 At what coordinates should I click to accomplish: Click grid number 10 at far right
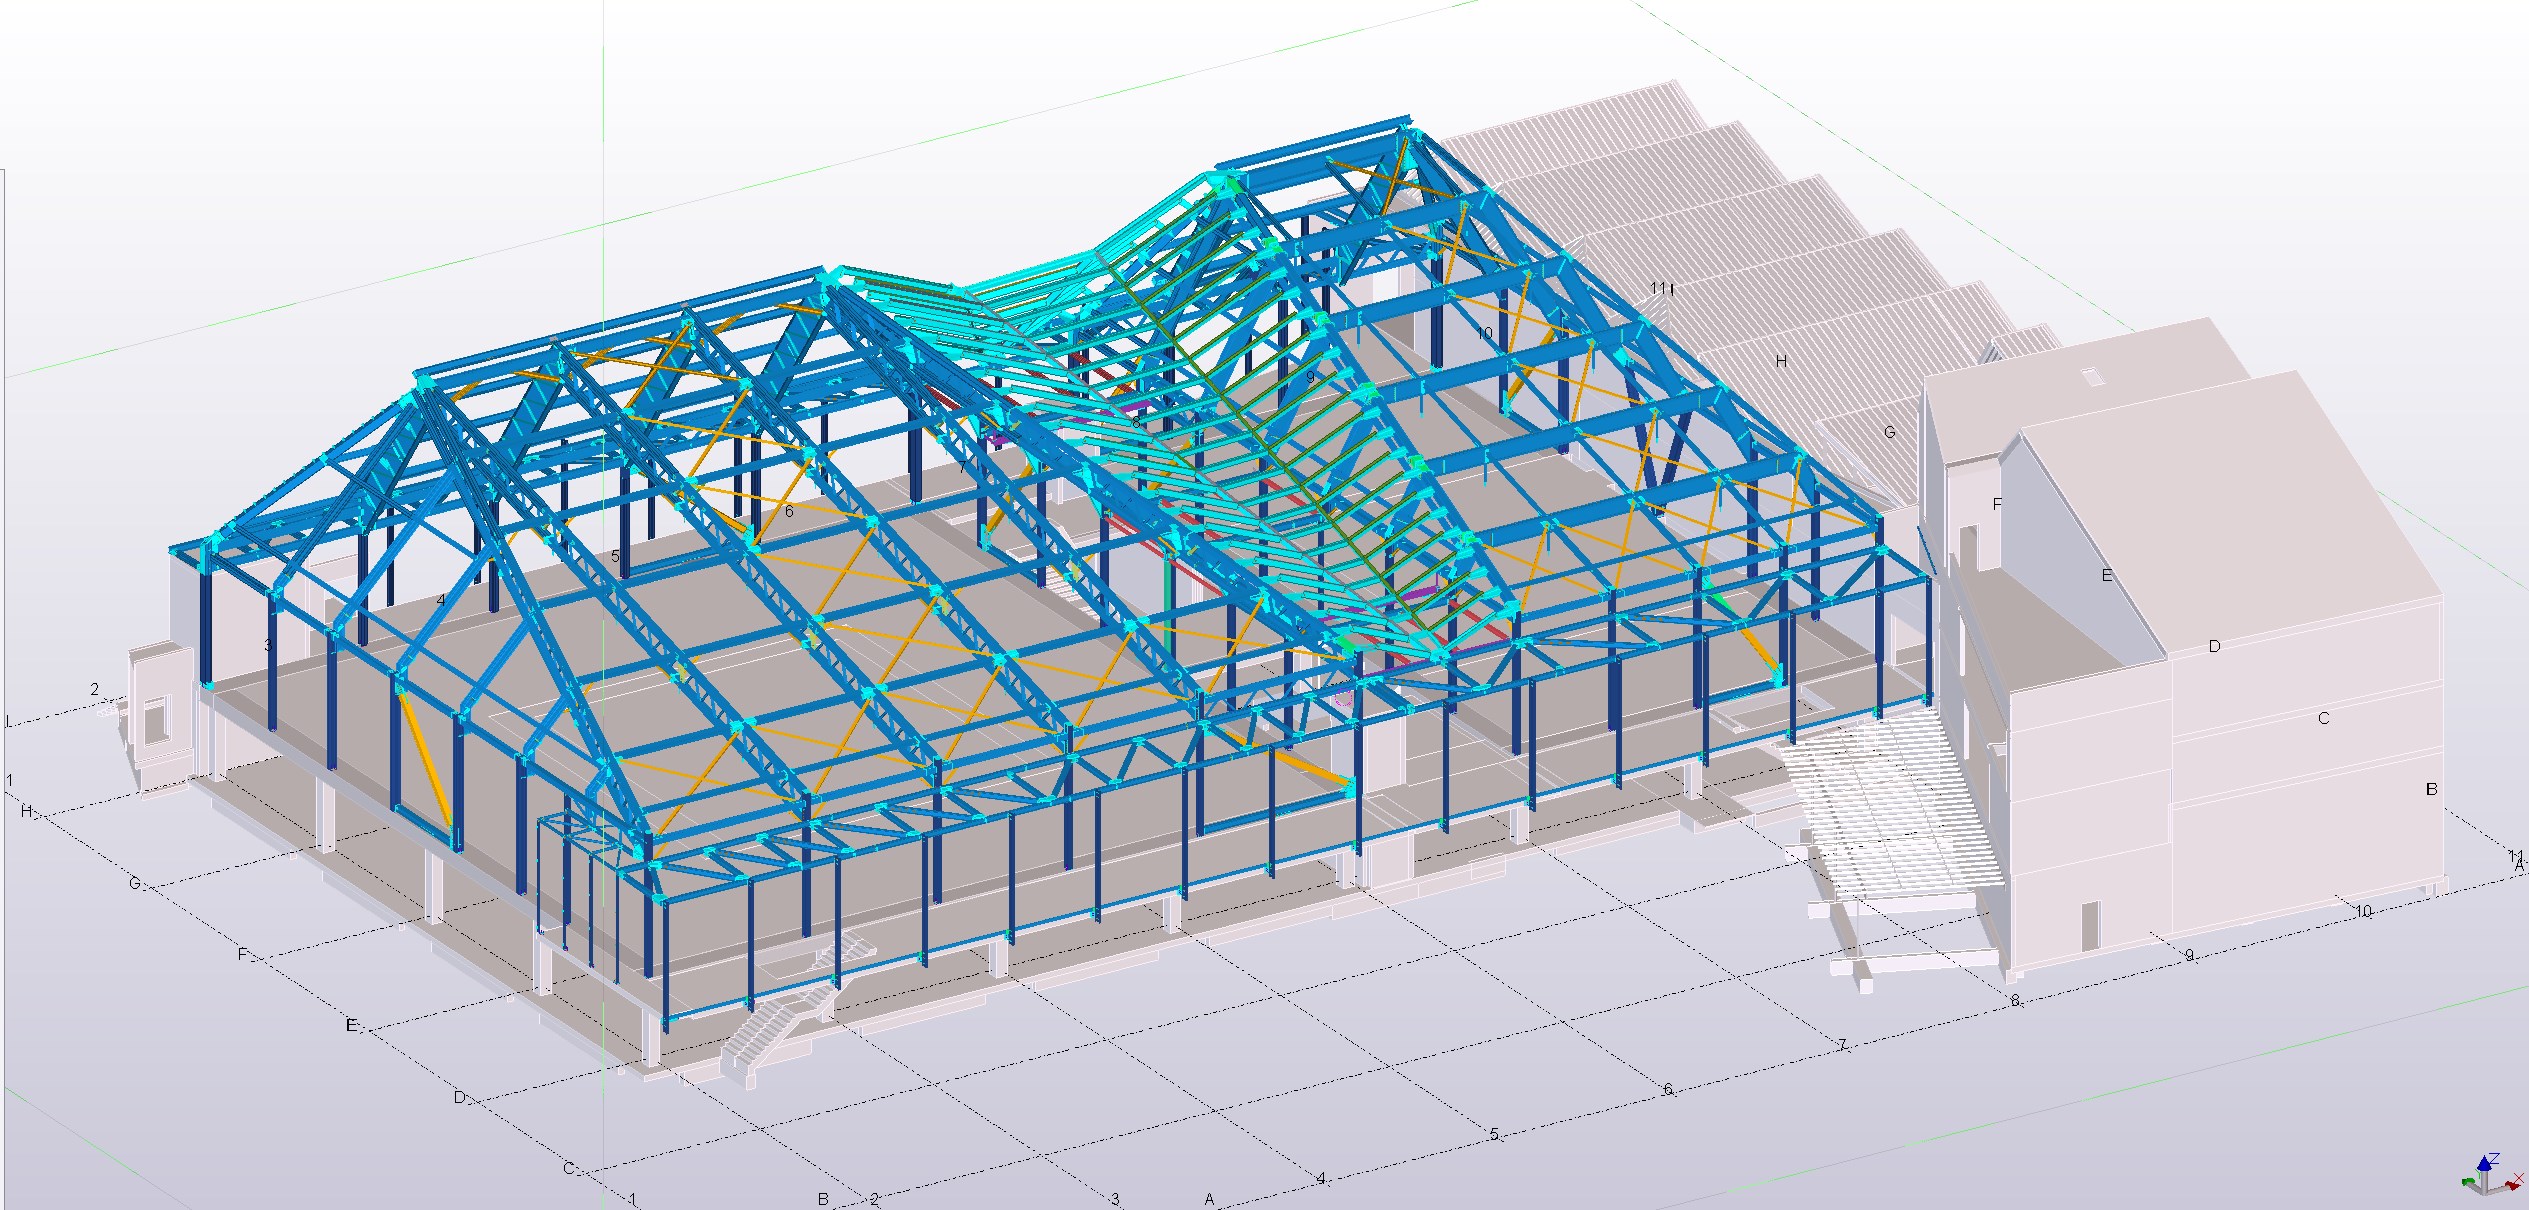click(x=2363, y=912)
